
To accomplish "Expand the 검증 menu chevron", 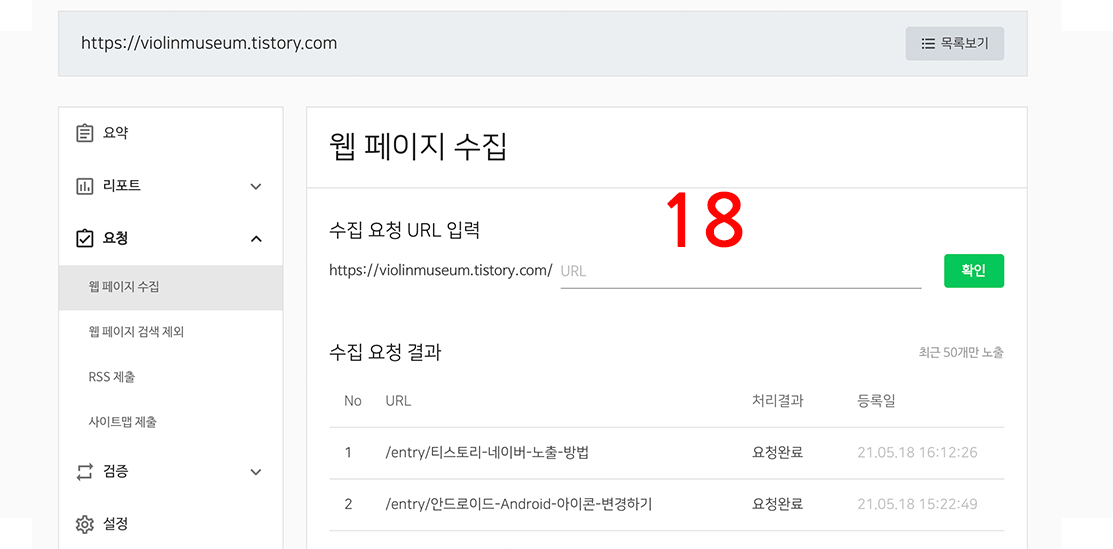I will (256, 472).
